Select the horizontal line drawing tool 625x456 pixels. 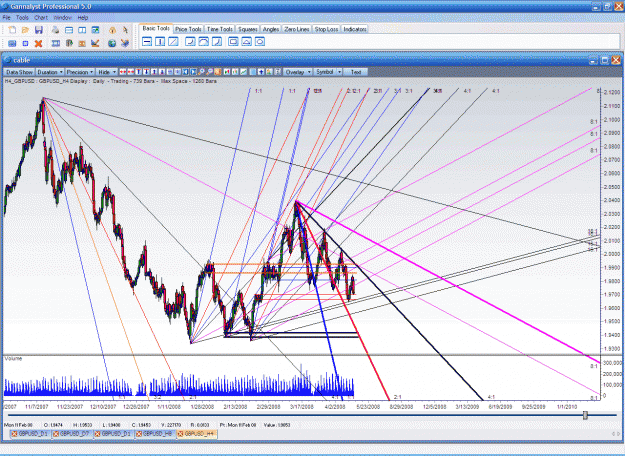coord(147,41)
